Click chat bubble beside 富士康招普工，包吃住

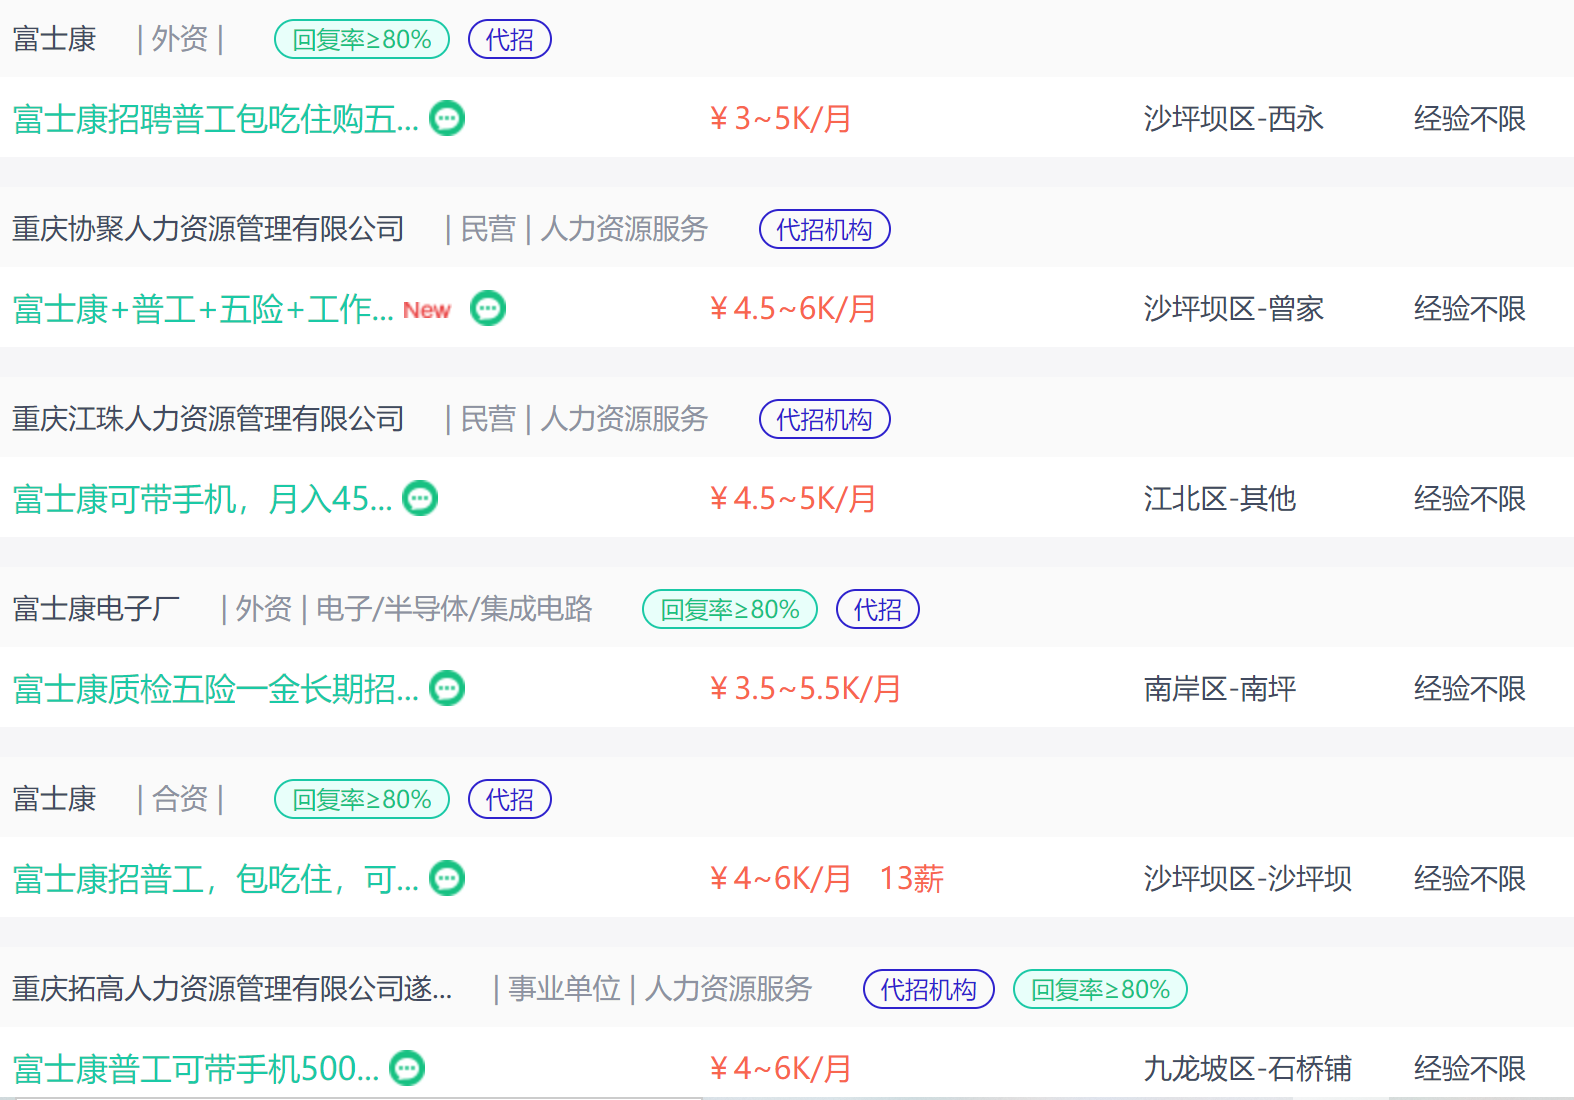click(447, 879)
